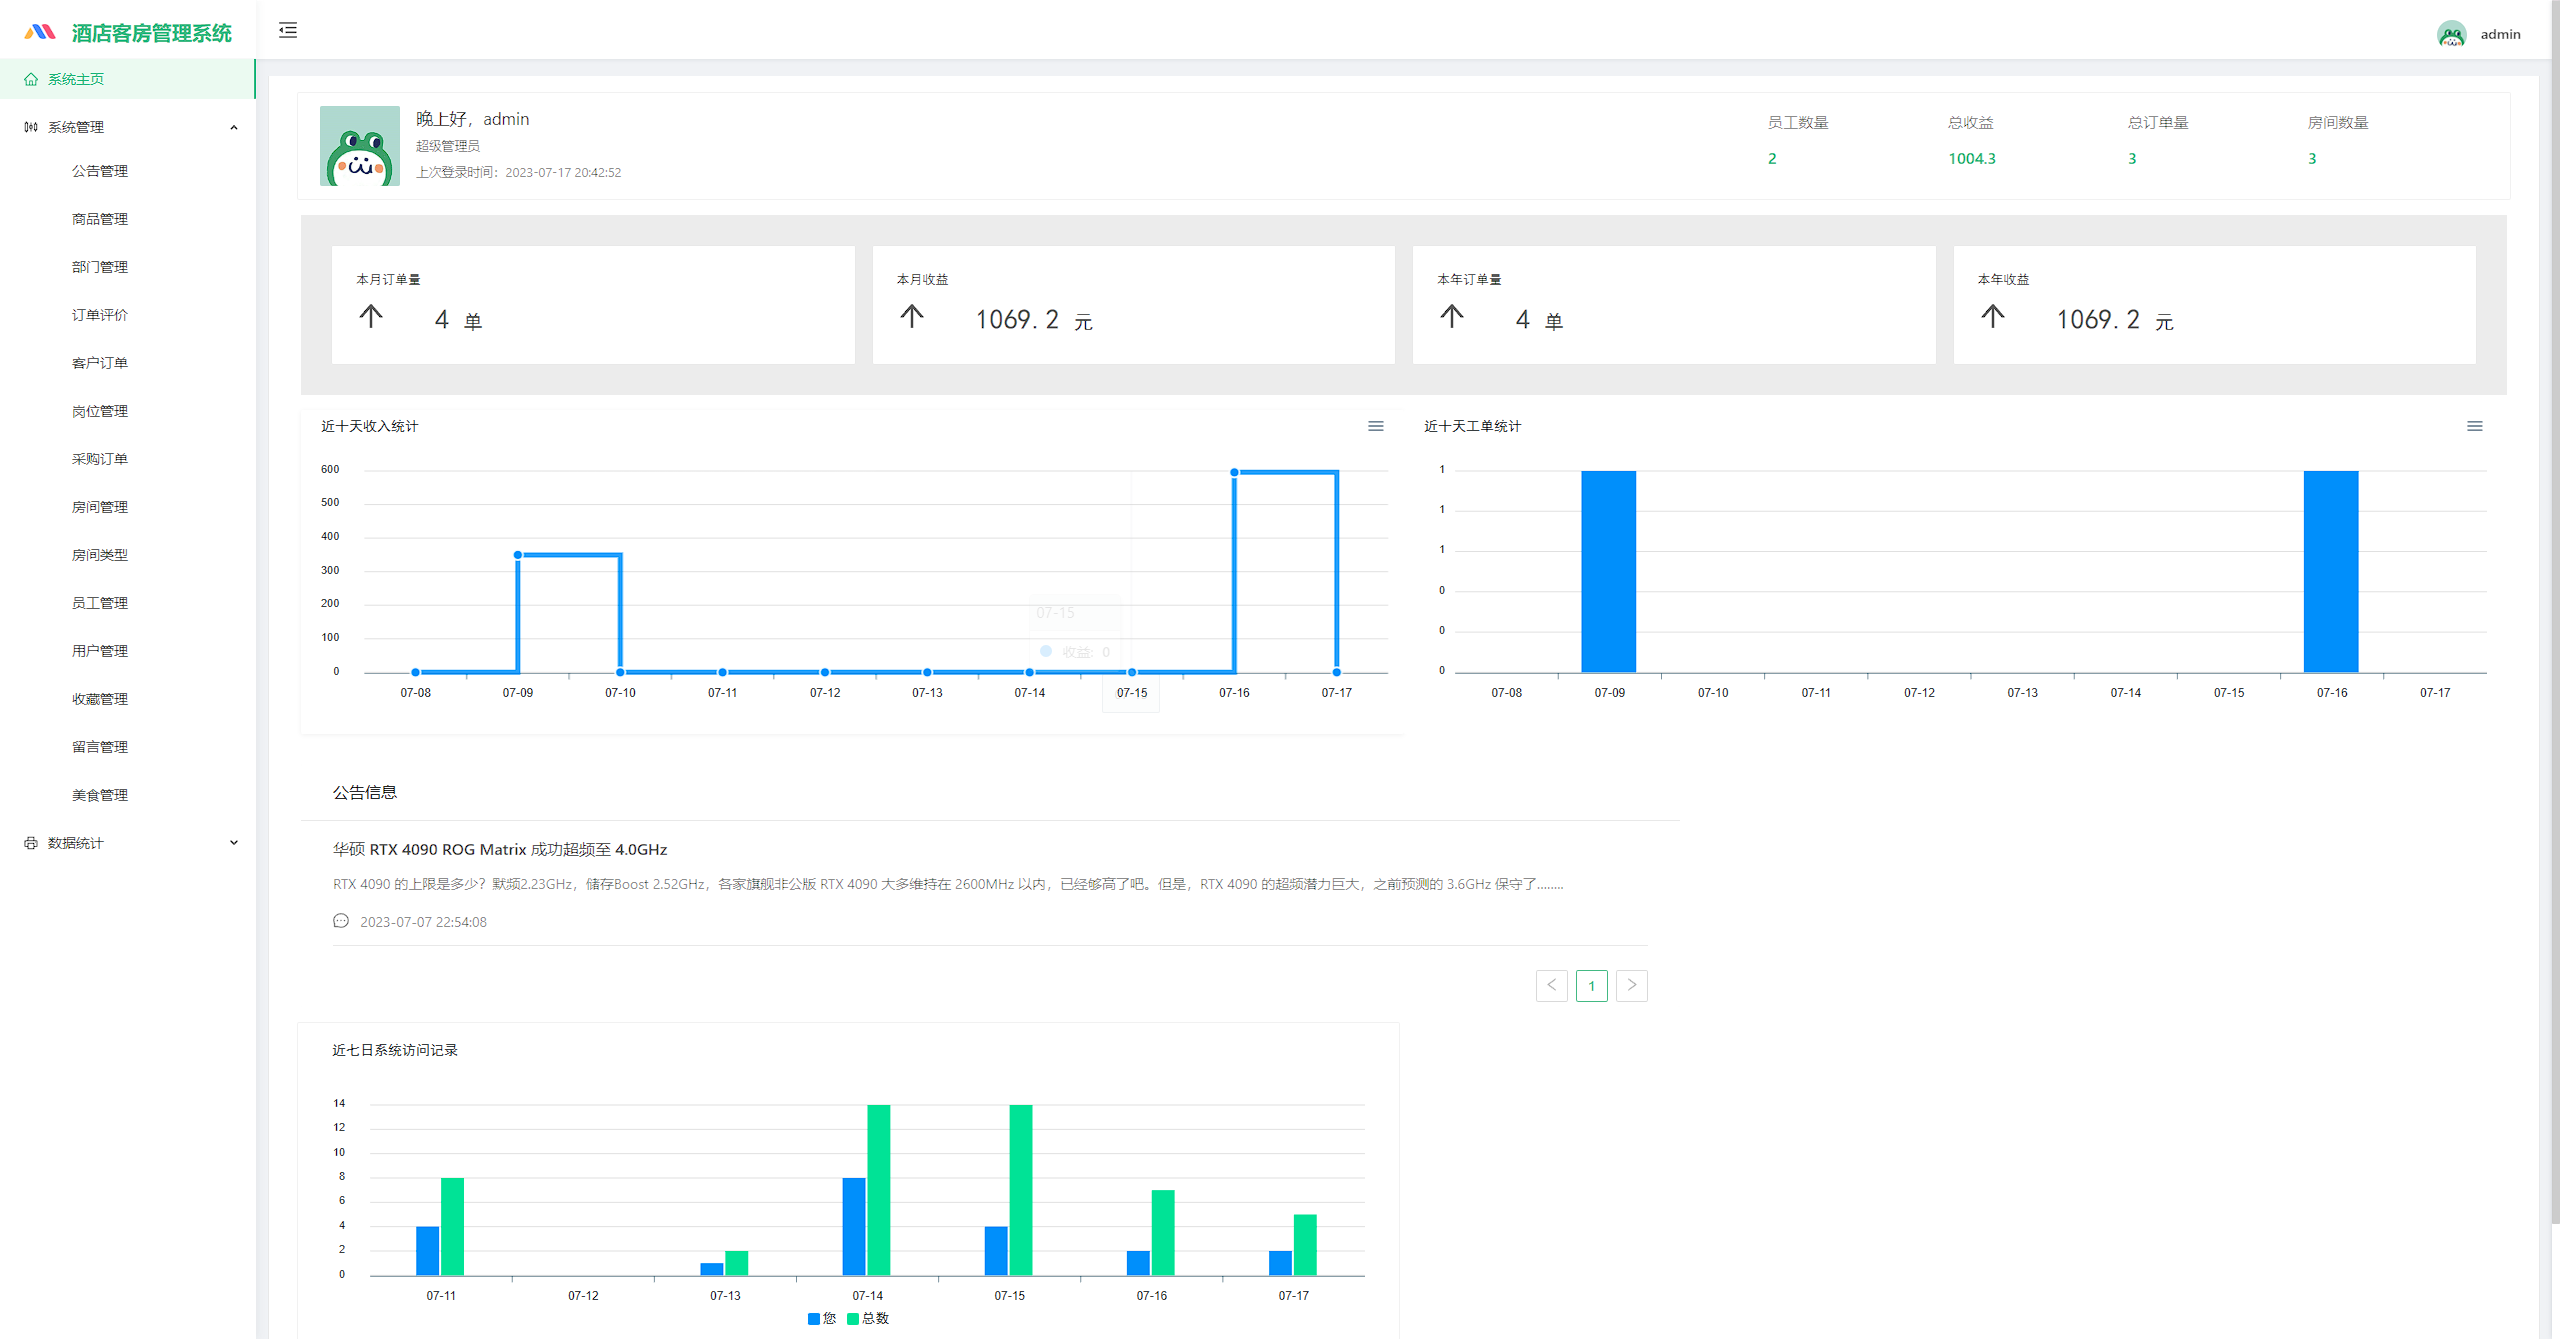Image resolution: width=2560 pixels, height=1339 pixels.
Task: Click the app logo icon
Action: click(40, 32)
